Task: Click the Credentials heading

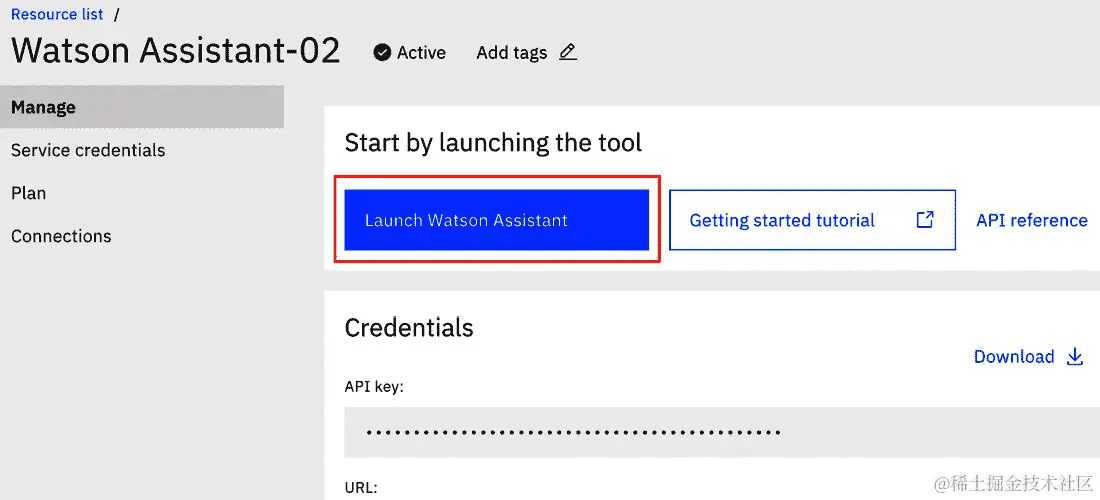Action: click(x=409, y=327)
